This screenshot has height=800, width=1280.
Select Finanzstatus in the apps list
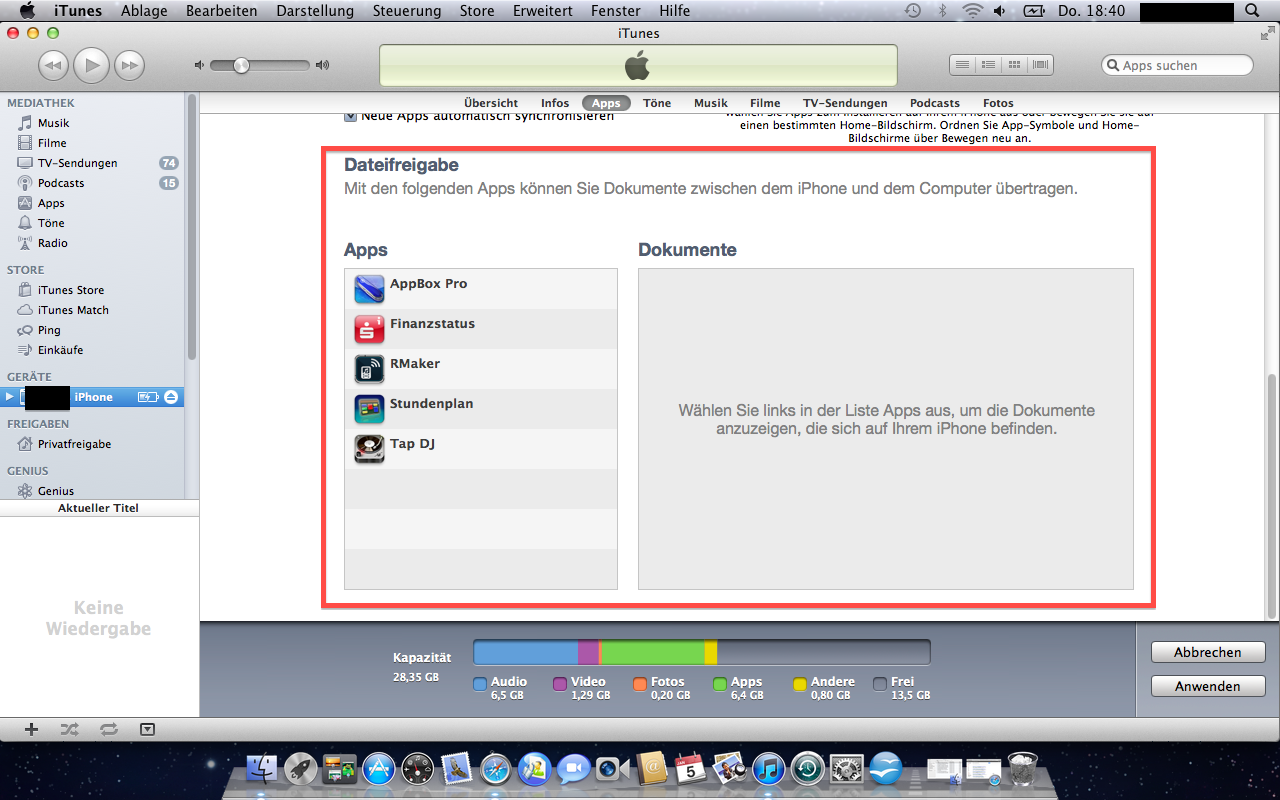(x=481, y=329)
